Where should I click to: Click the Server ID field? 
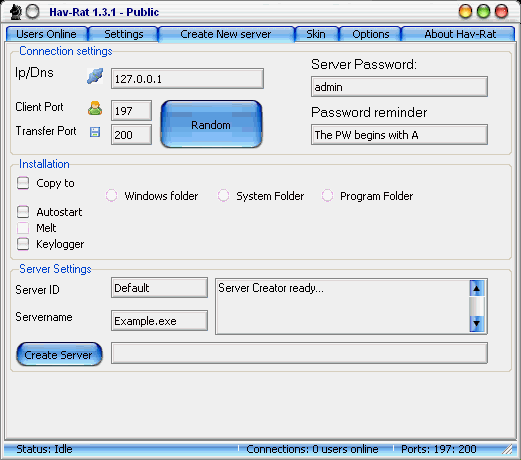(x=159, y=288)
